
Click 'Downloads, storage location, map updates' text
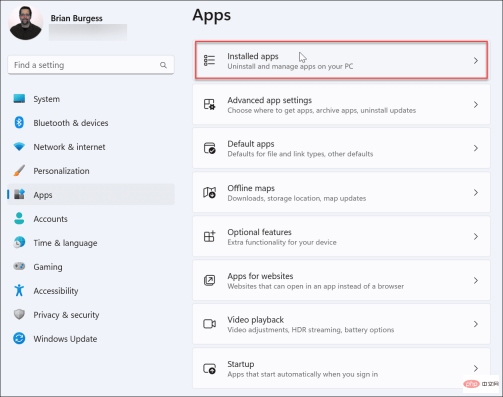pyautogui.click(x=296, y=198)
